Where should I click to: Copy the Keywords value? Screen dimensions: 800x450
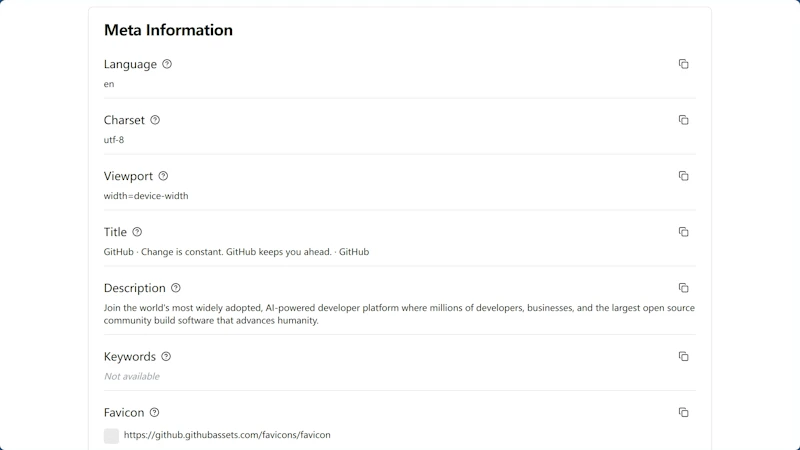[x=683, y=357]
